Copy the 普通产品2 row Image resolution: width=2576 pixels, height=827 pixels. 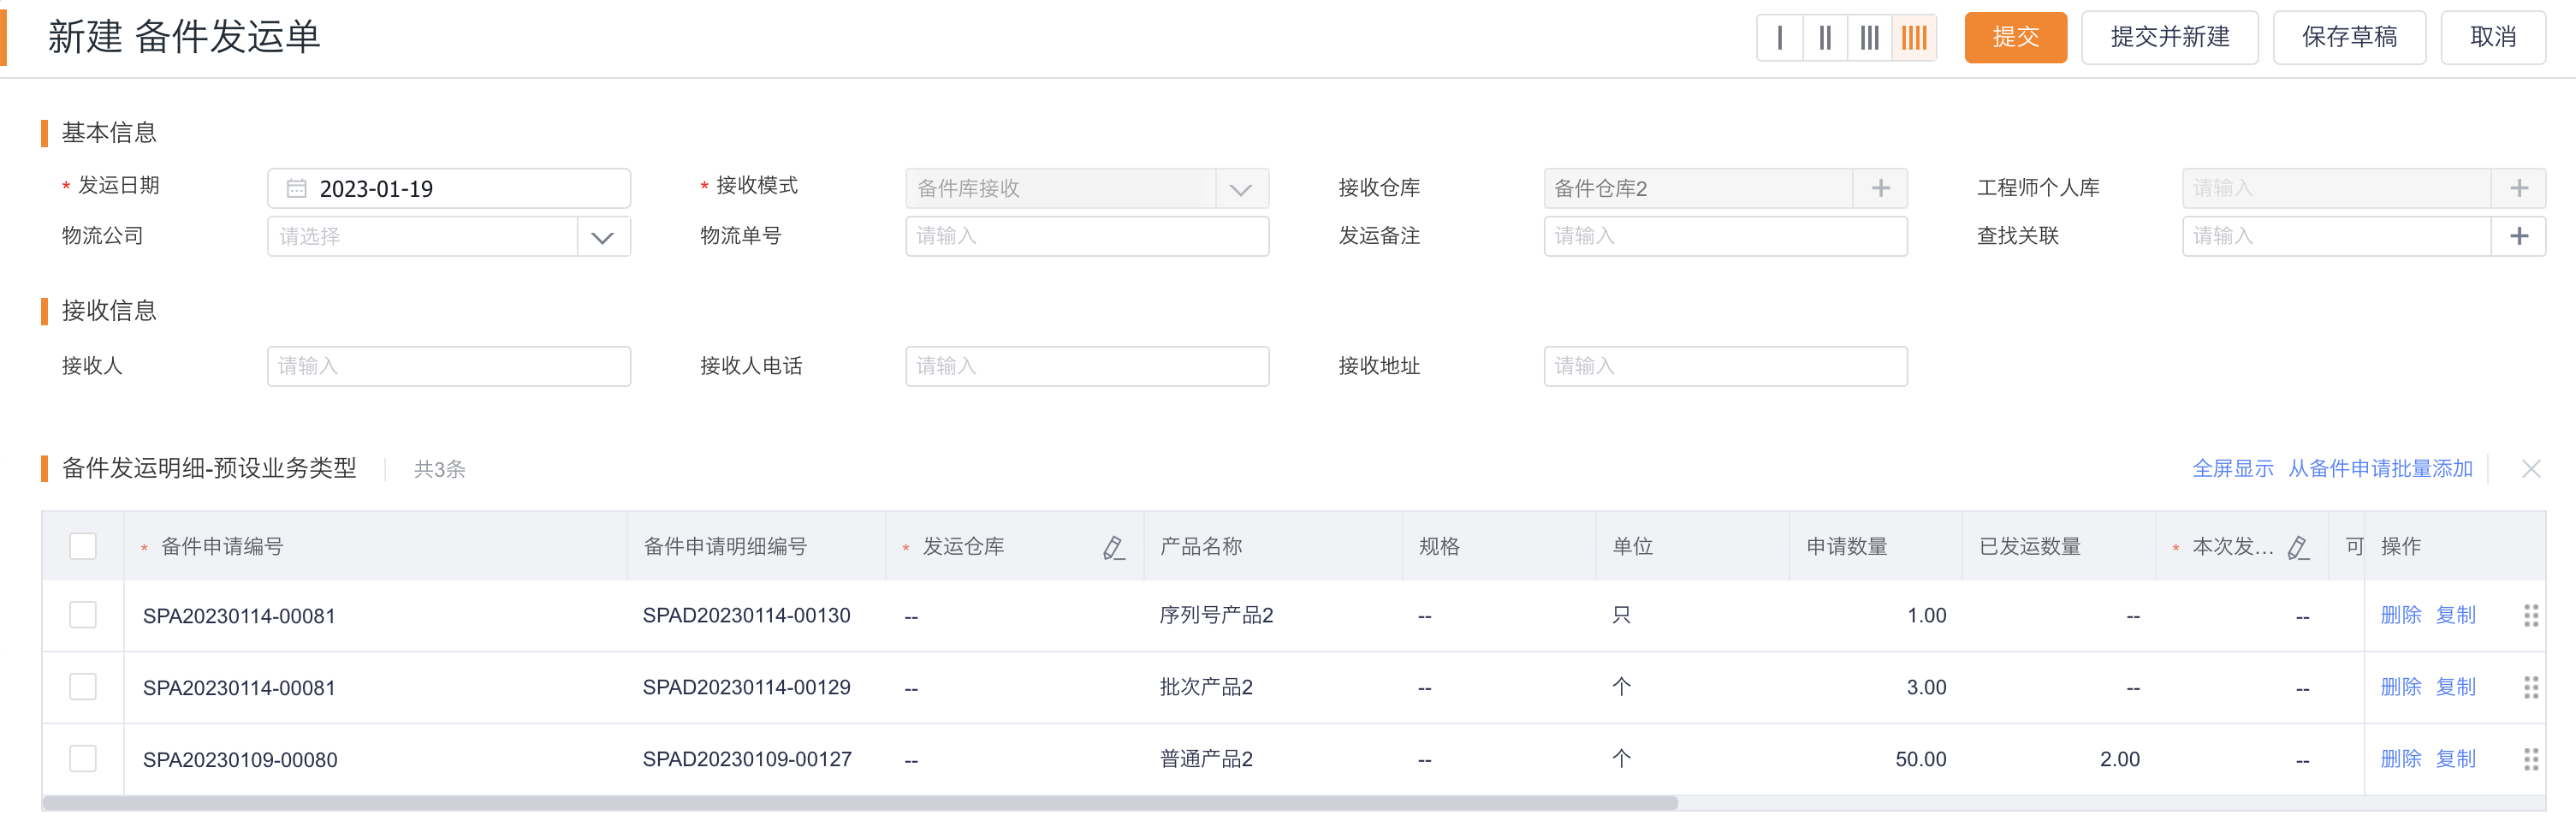2455,759
